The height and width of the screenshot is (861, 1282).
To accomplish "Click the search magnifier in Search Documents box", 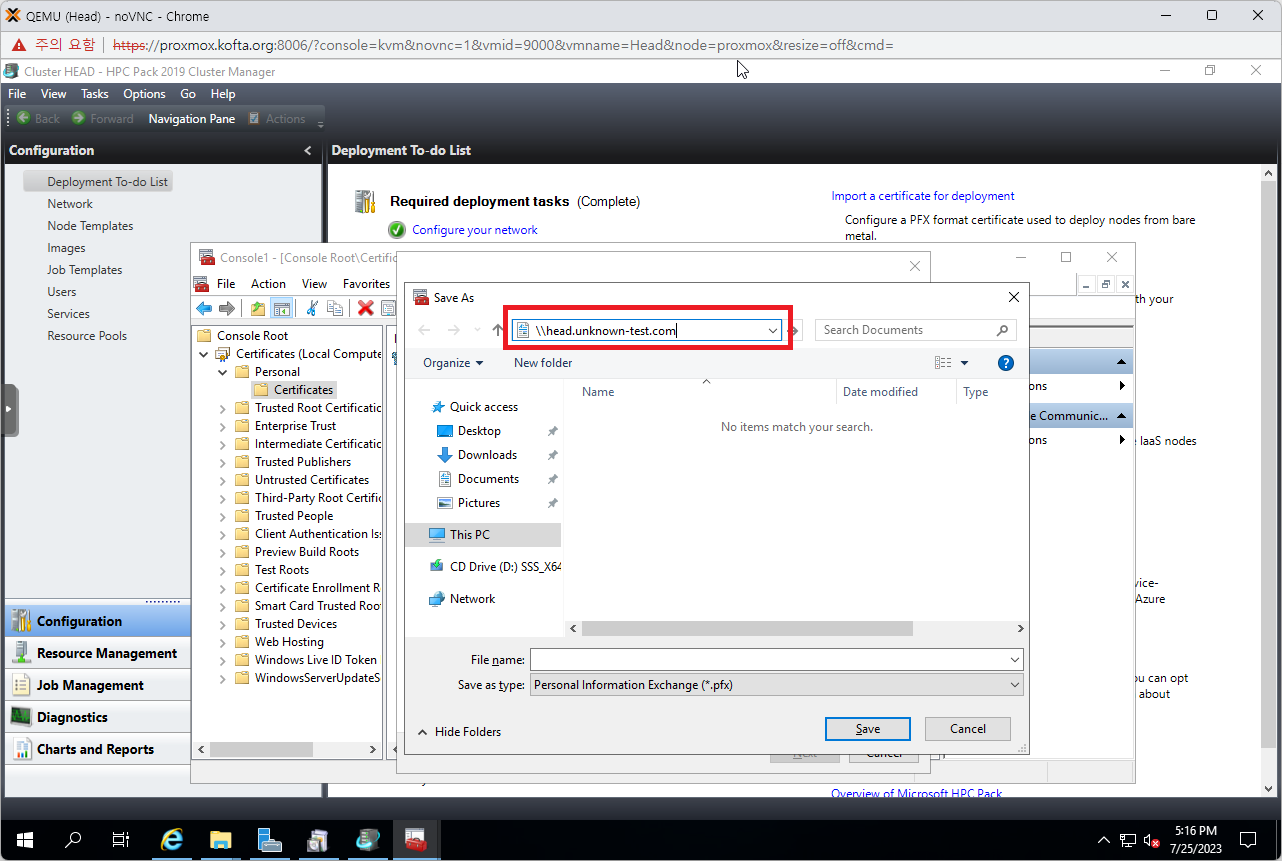I will click(x=1002, y=330).
